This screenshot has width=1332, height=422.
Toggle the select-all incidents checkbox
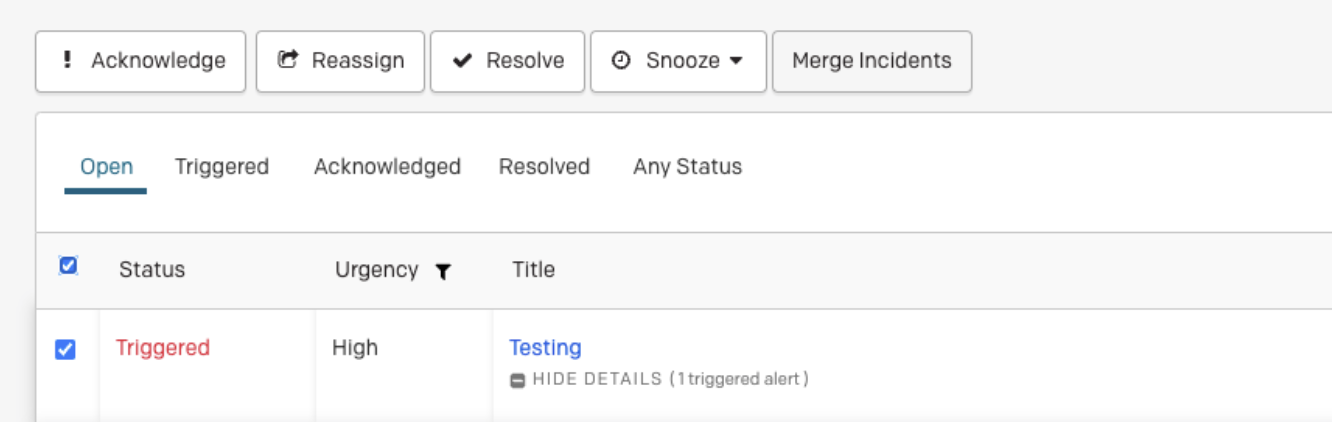pos(68,266)
